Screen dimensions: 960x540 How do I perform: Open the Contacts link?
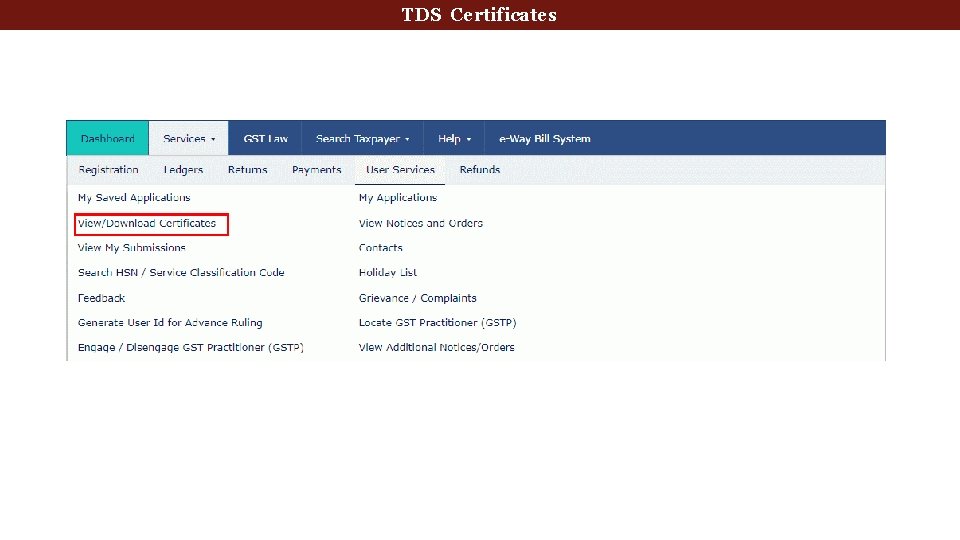click(380, 247)
